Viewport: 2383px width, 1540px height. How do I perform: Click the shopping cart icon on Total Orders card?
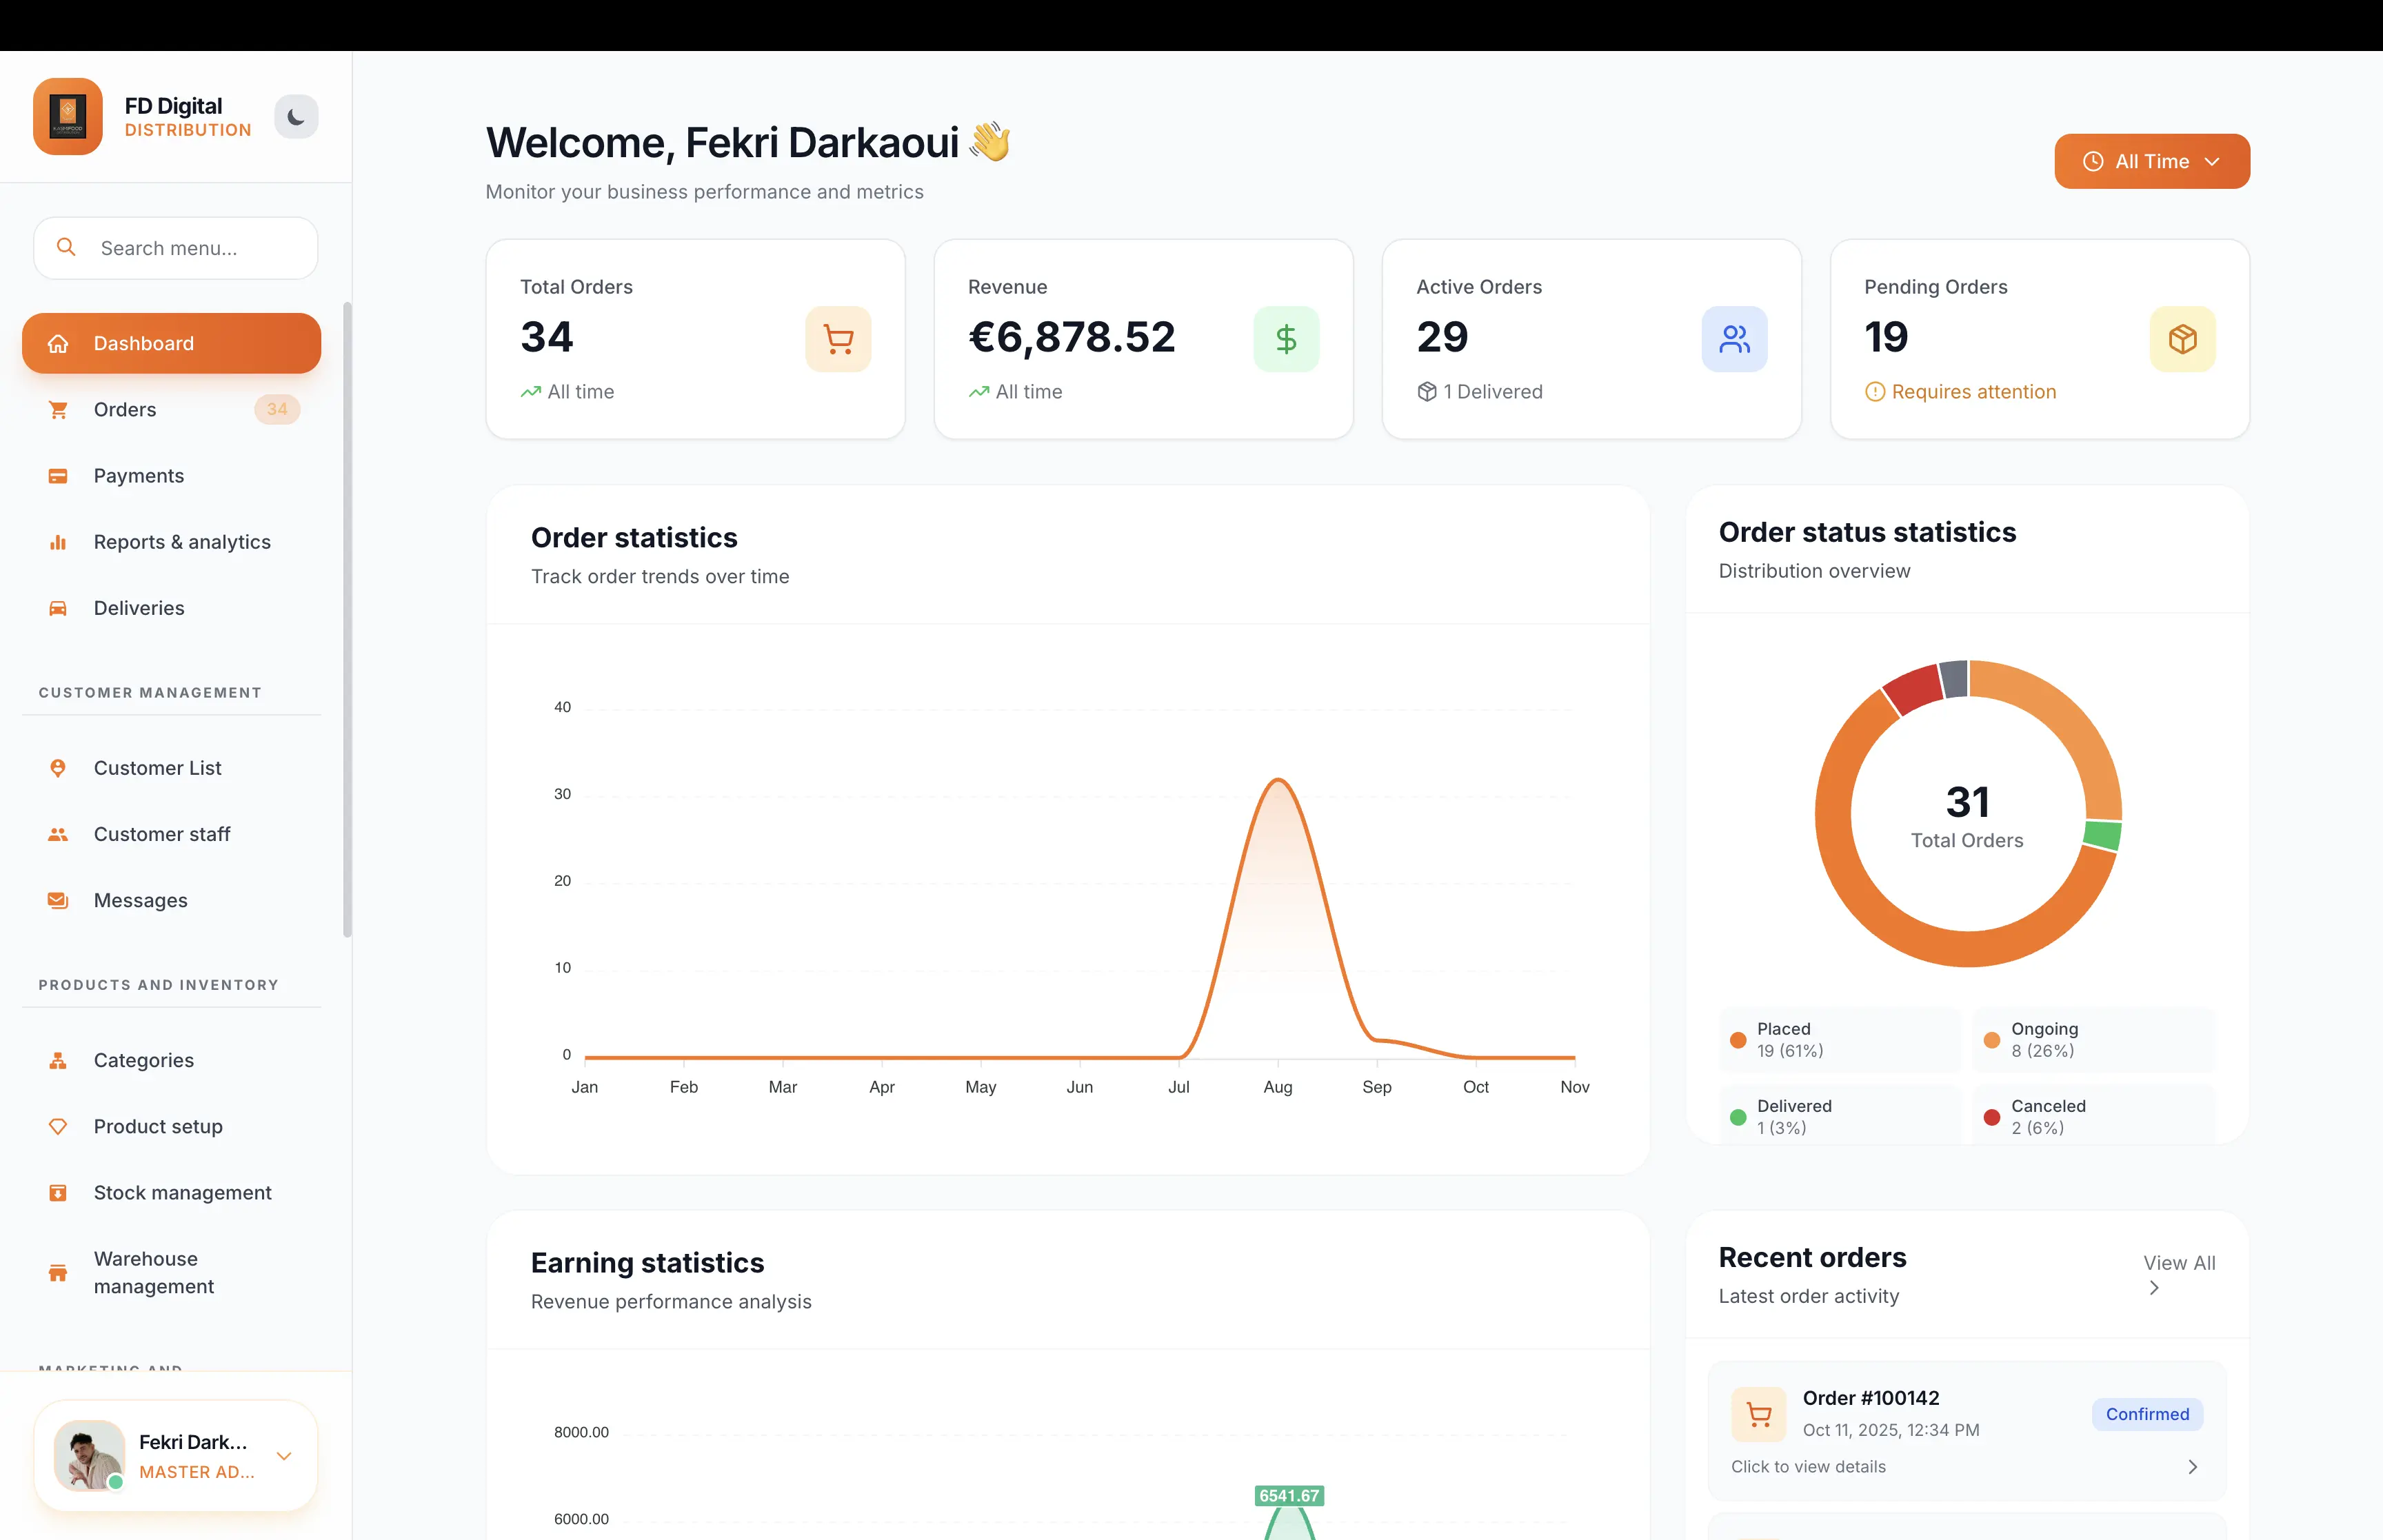click(839, 339)
